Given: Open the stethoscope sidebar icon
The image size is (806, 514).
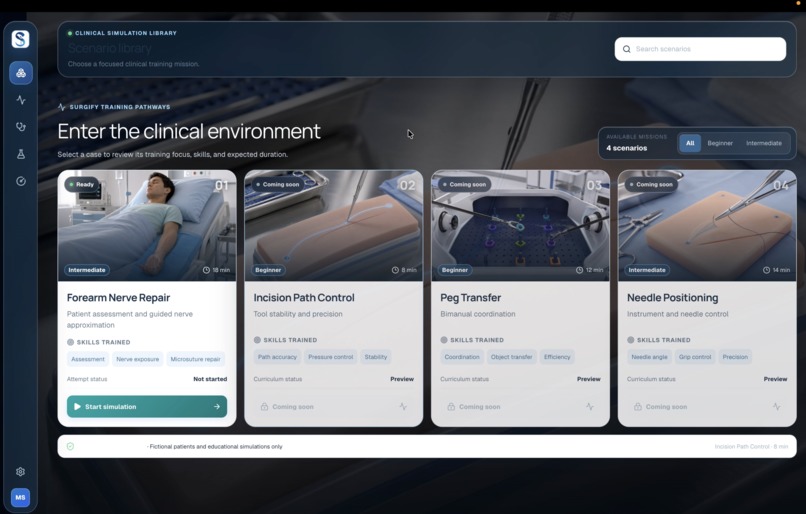Looking at the screenshot, I should [x=21, y=126].
